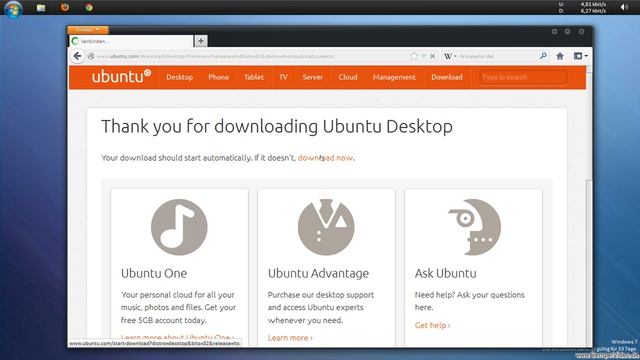Screen dimensions: 640x360
Task: Click the 'Ubuntu Advantage' heading
Action: tap(318, 273)
